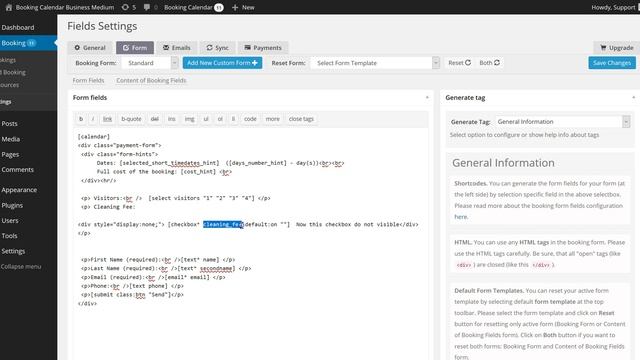Open the Generate Tag General Information dropdown

pyautogui.click(x=562, y=122)
